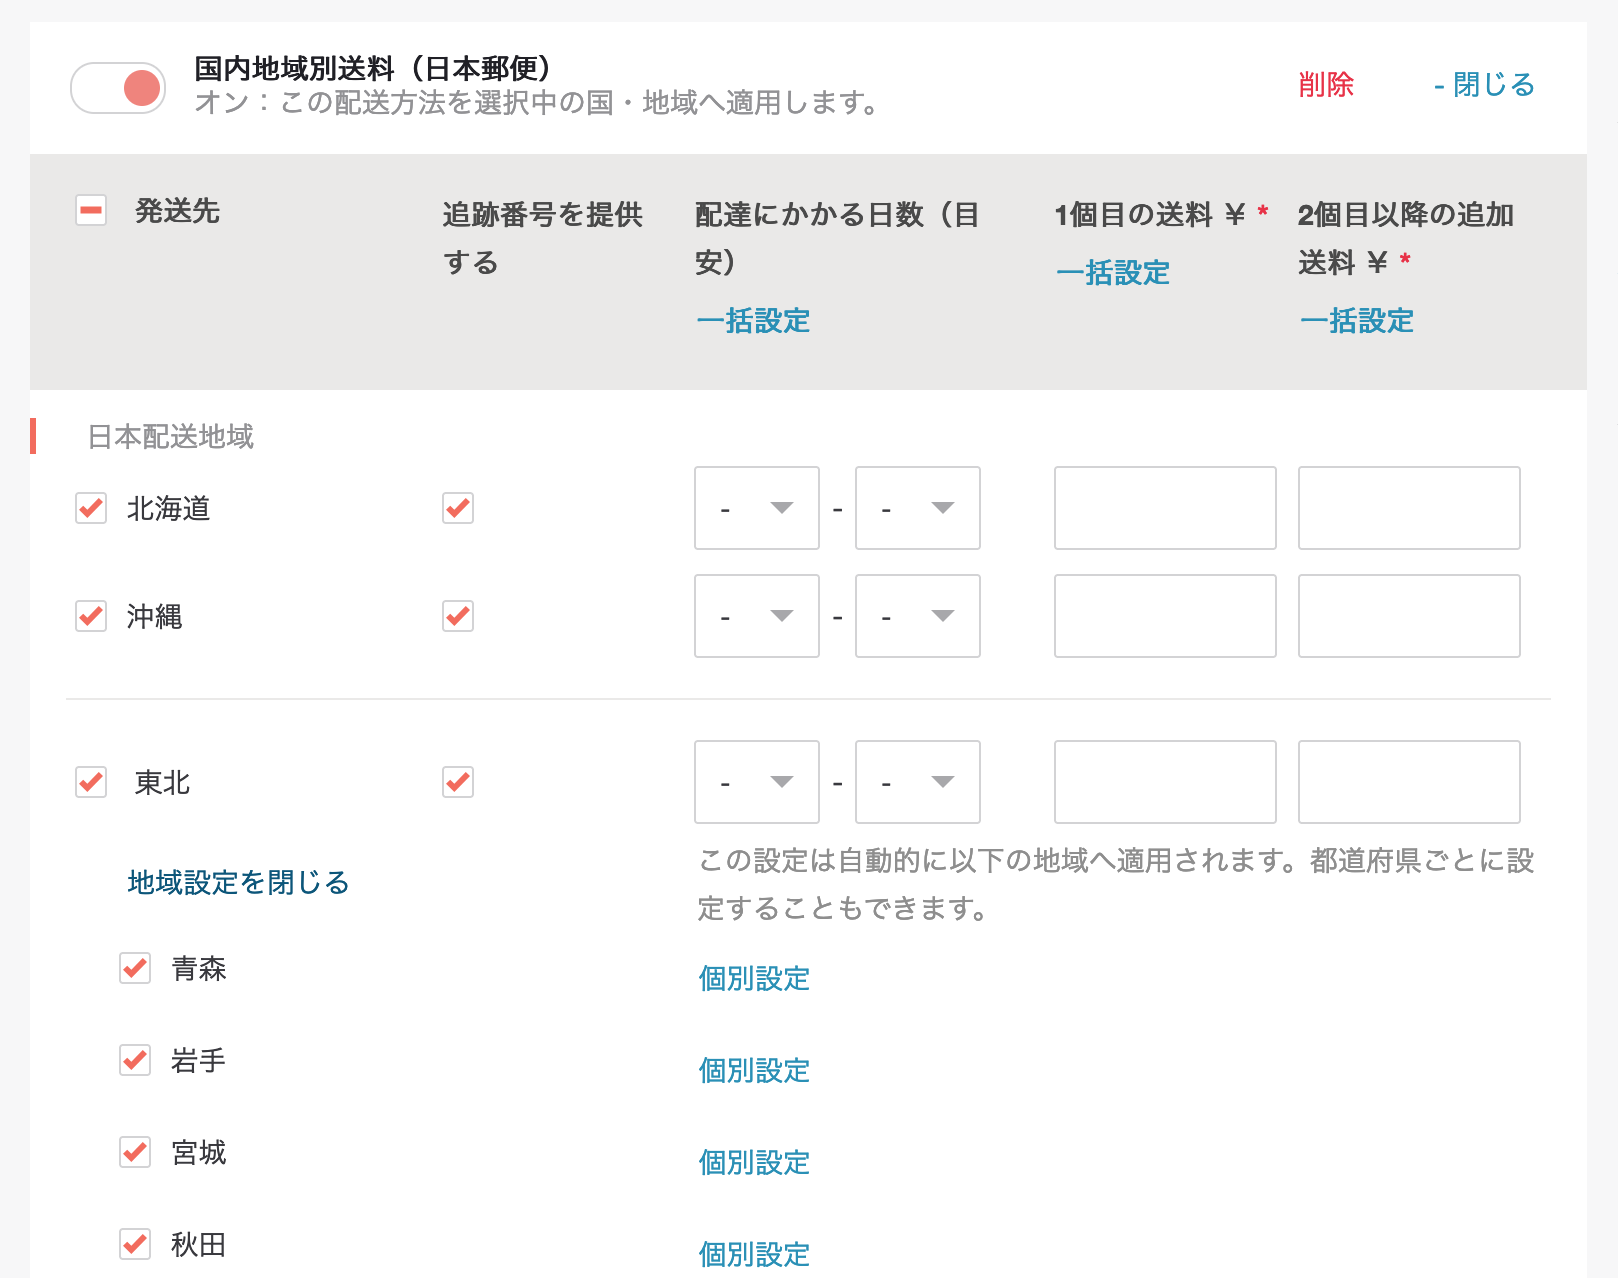Image resolution: width=1618 pixels, height=1278 pixels.
Task: Open minimum delivery days dropdown for 沖縄
Action: 757,616
